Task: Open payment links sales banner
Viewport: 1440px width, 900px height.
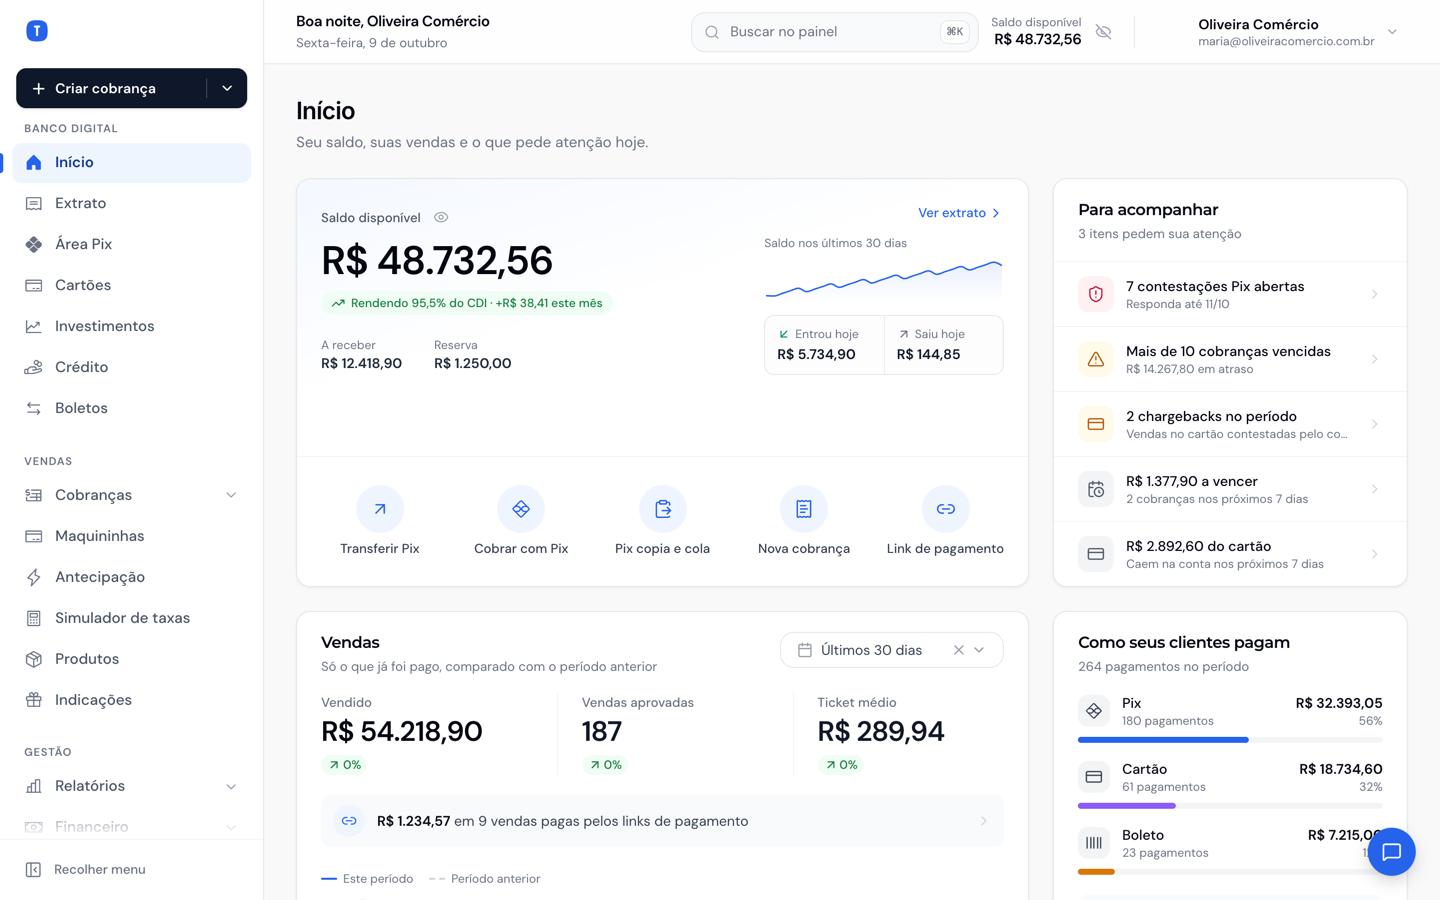Action: pyautogui.click(x=662, y=821)
